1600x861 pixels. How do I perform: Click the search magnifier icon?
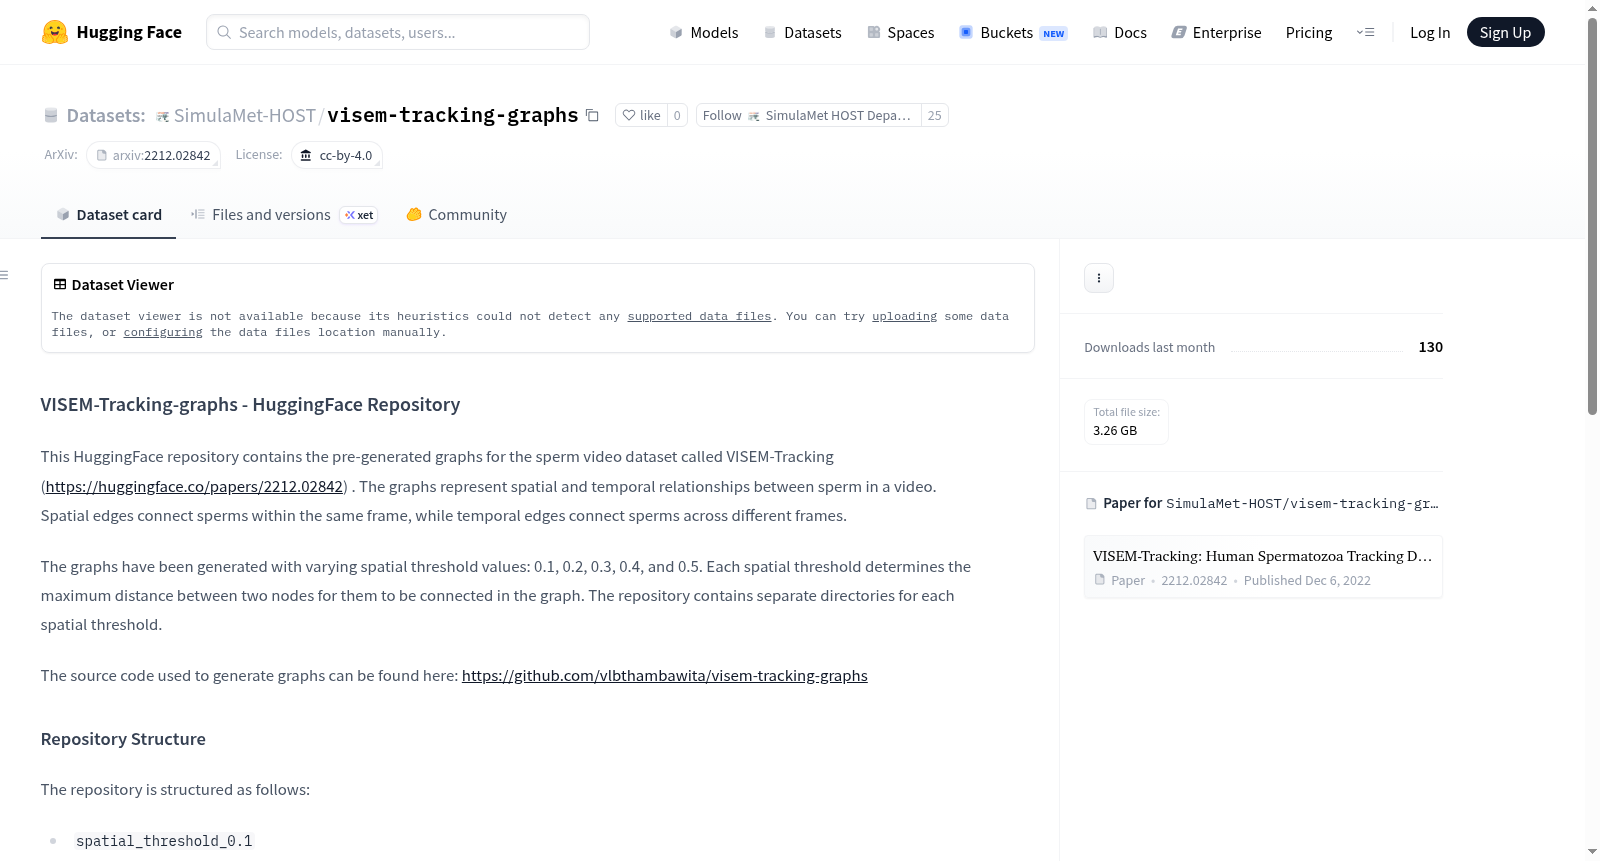coord(225,32)
